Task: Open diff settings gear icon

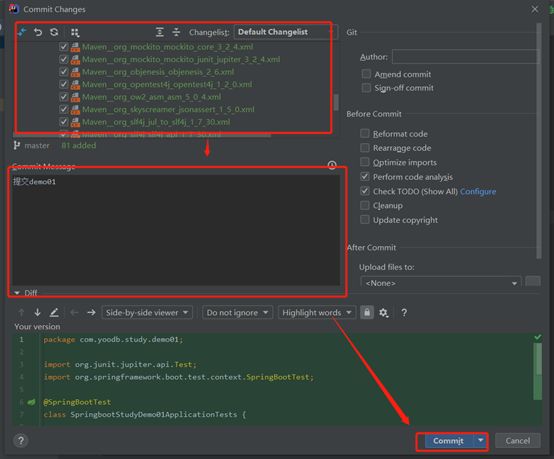Action: [x=384, y=313]
